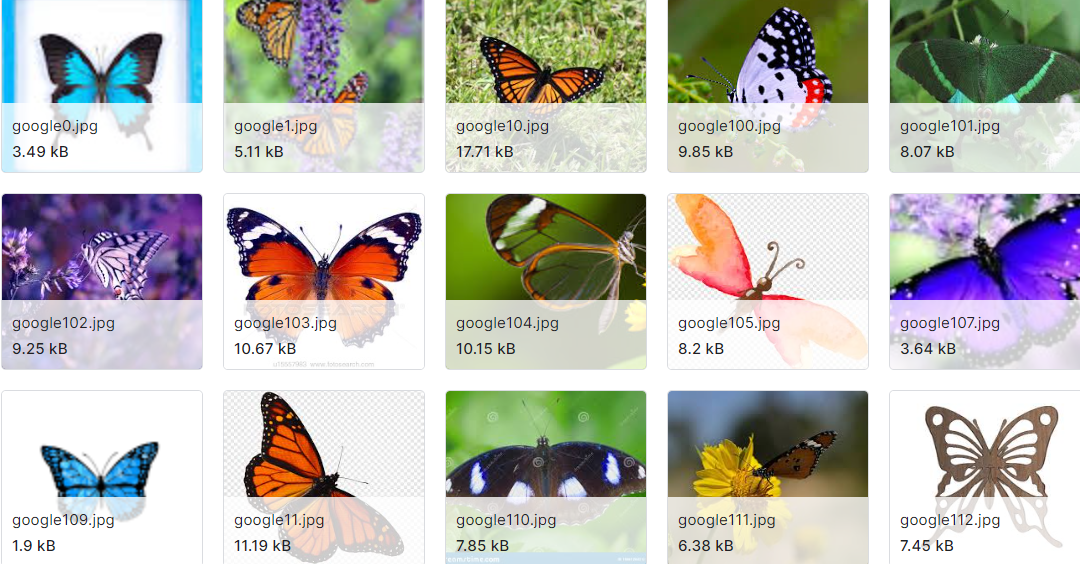Screen dimensions: 1080x564
Task: Click the google10.jpg filename label
Action: point(502,126)
